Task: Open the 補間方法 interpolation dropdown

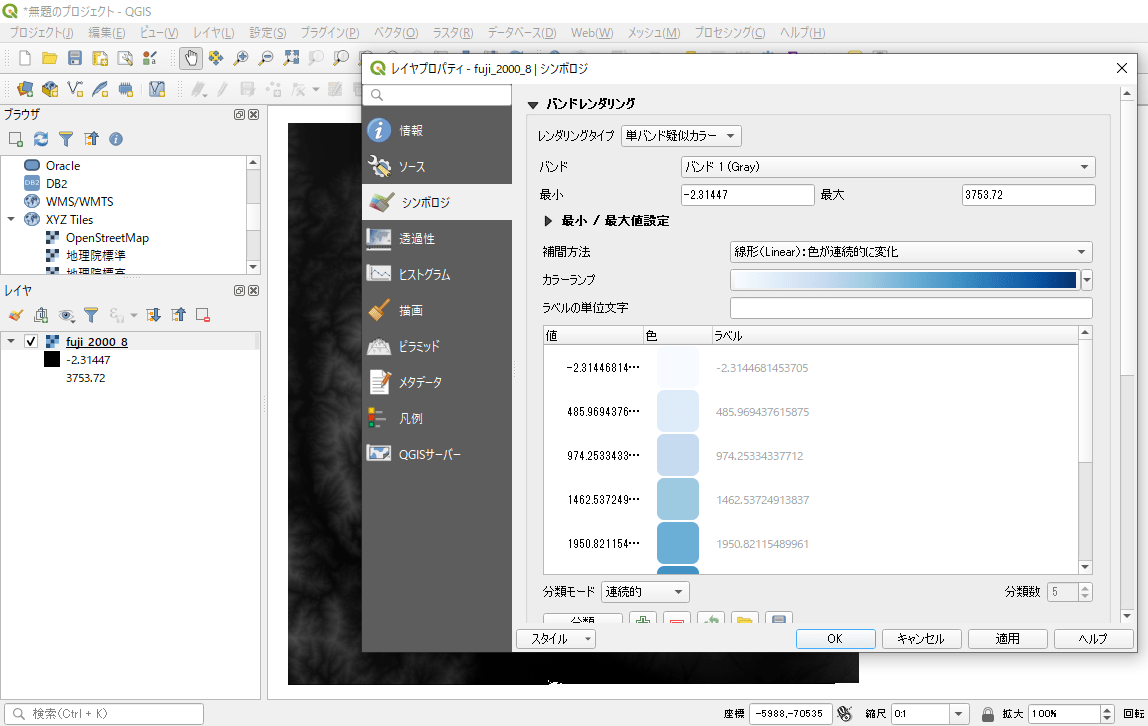Action: point(911,252)
